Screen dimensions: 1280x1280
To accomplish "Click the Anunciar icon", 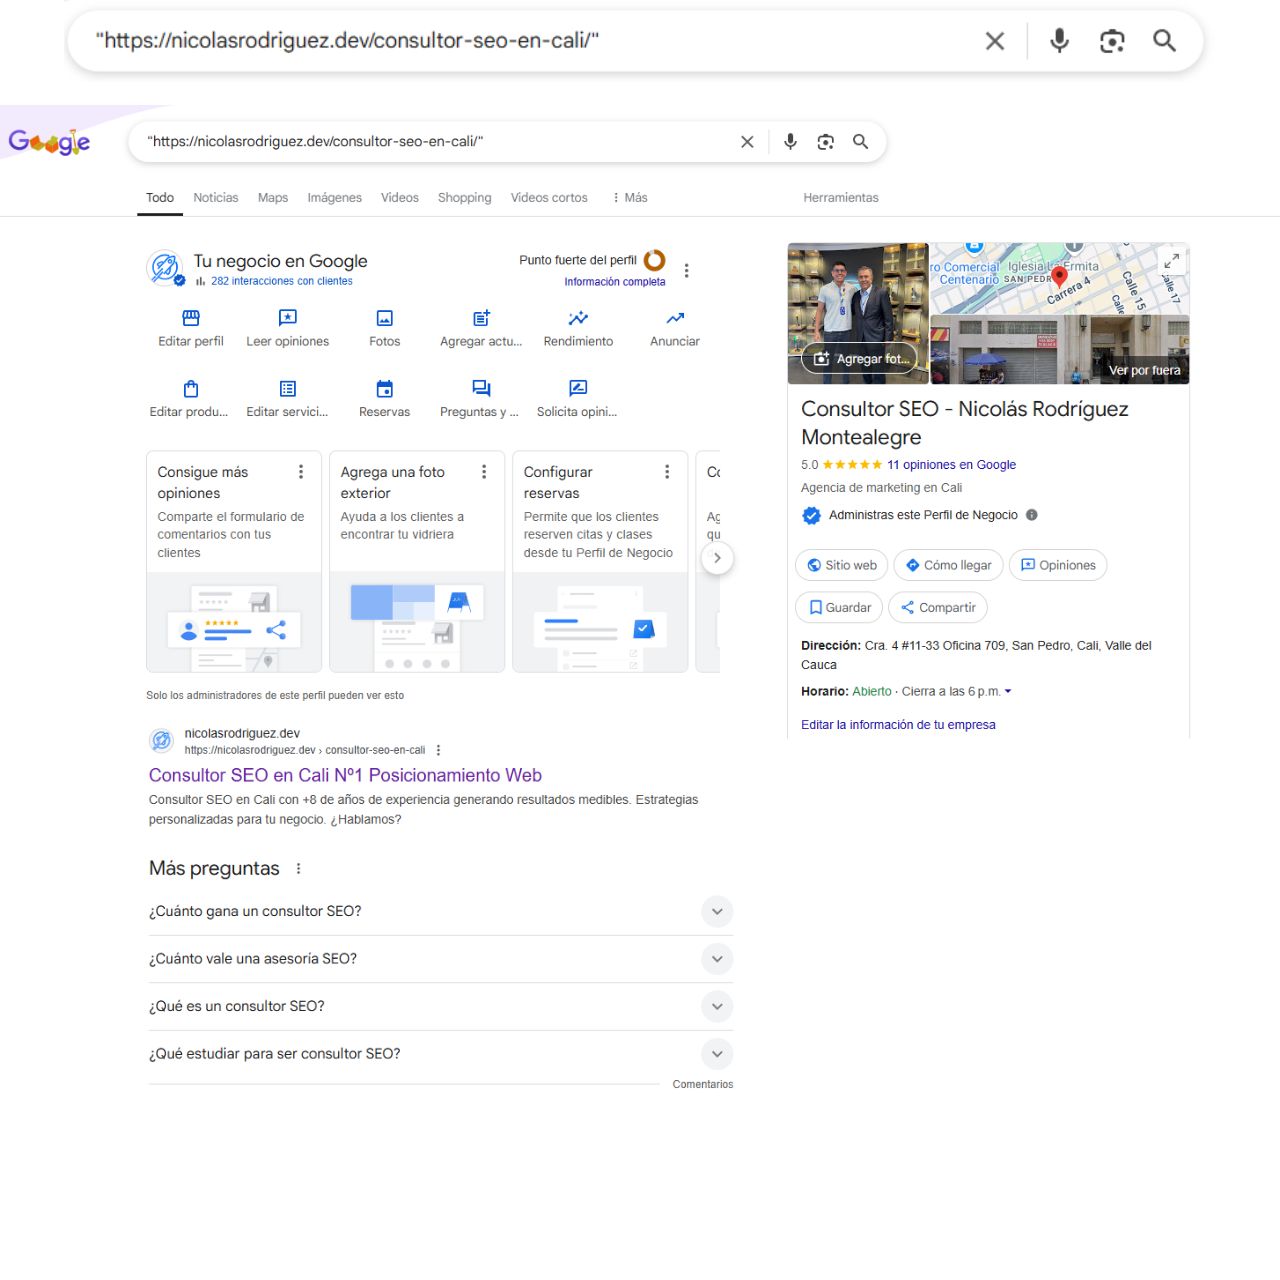I will (x=675, y=318).
